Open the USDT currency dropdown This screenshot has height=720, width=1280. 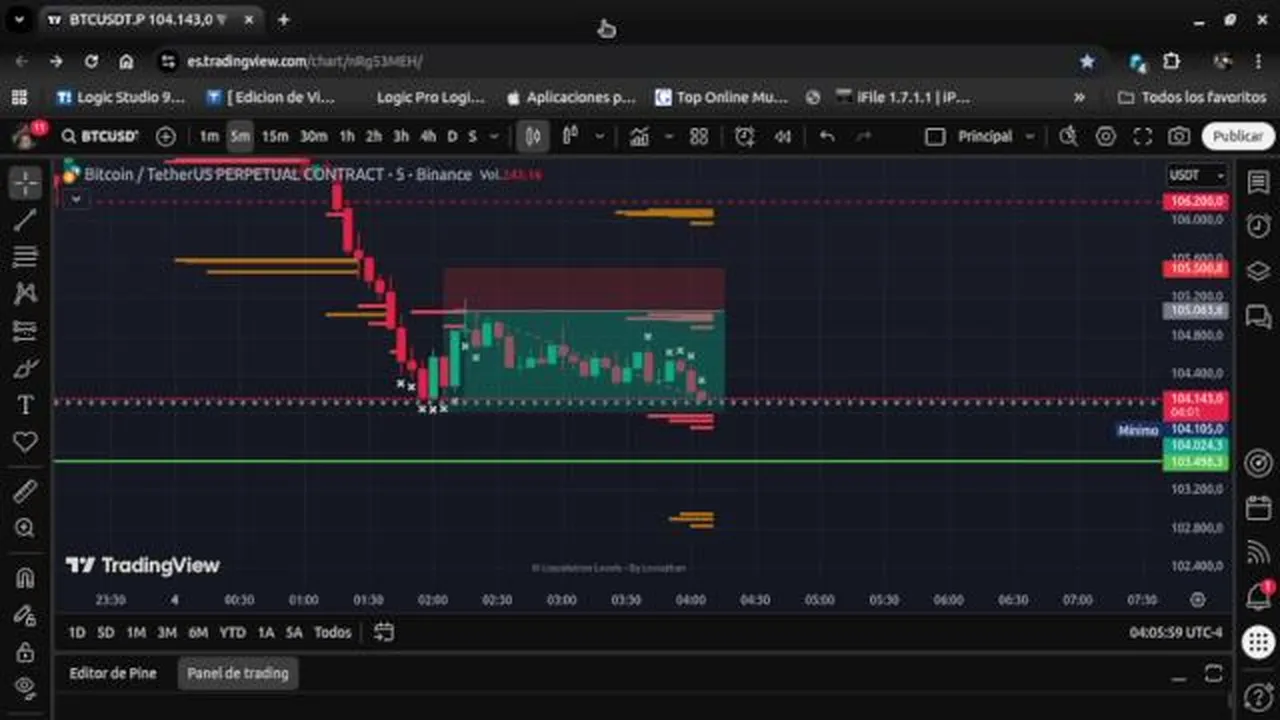[x=1197, y=175]
